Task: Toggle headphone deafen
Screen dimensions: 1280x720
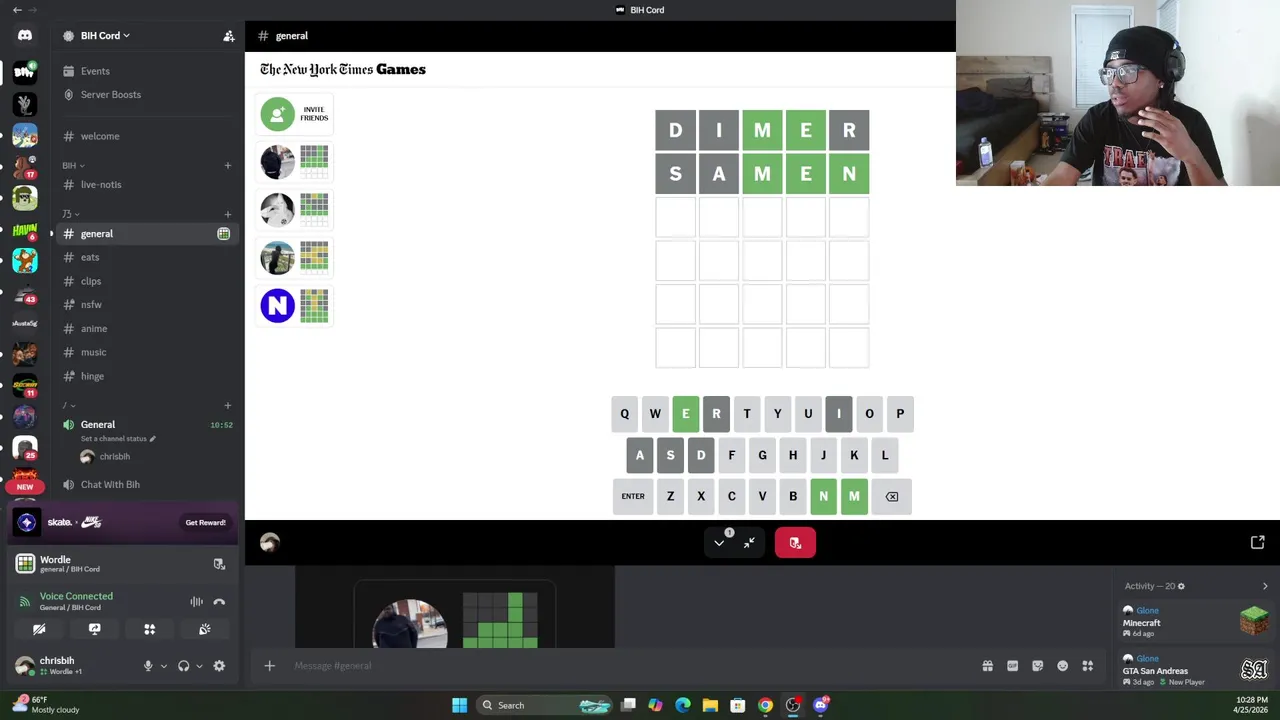Action: click(x=183, y=666)
